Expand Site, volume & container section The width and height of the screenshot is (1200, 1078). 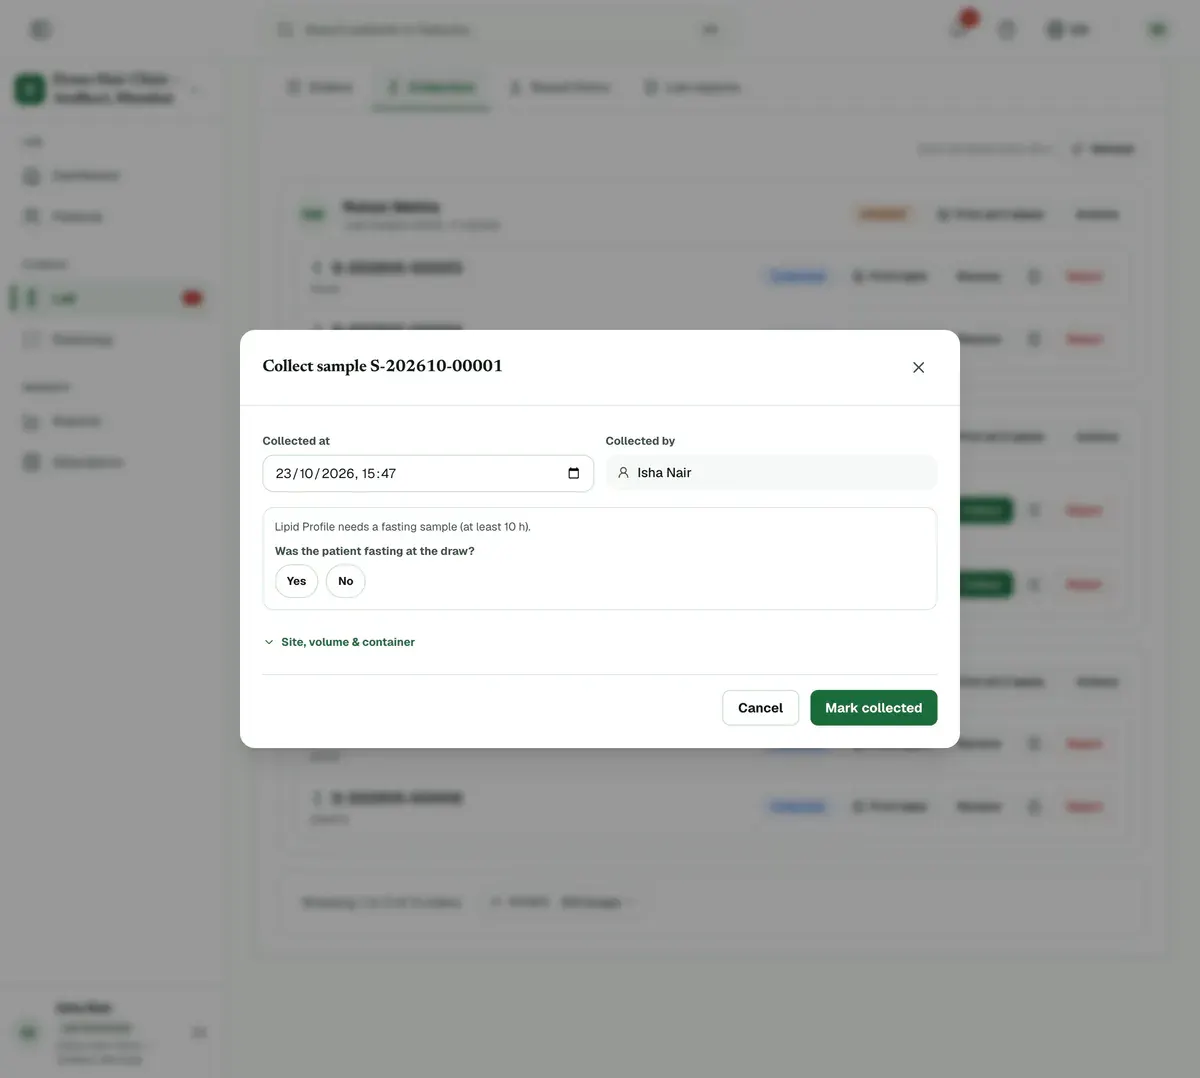339,642
